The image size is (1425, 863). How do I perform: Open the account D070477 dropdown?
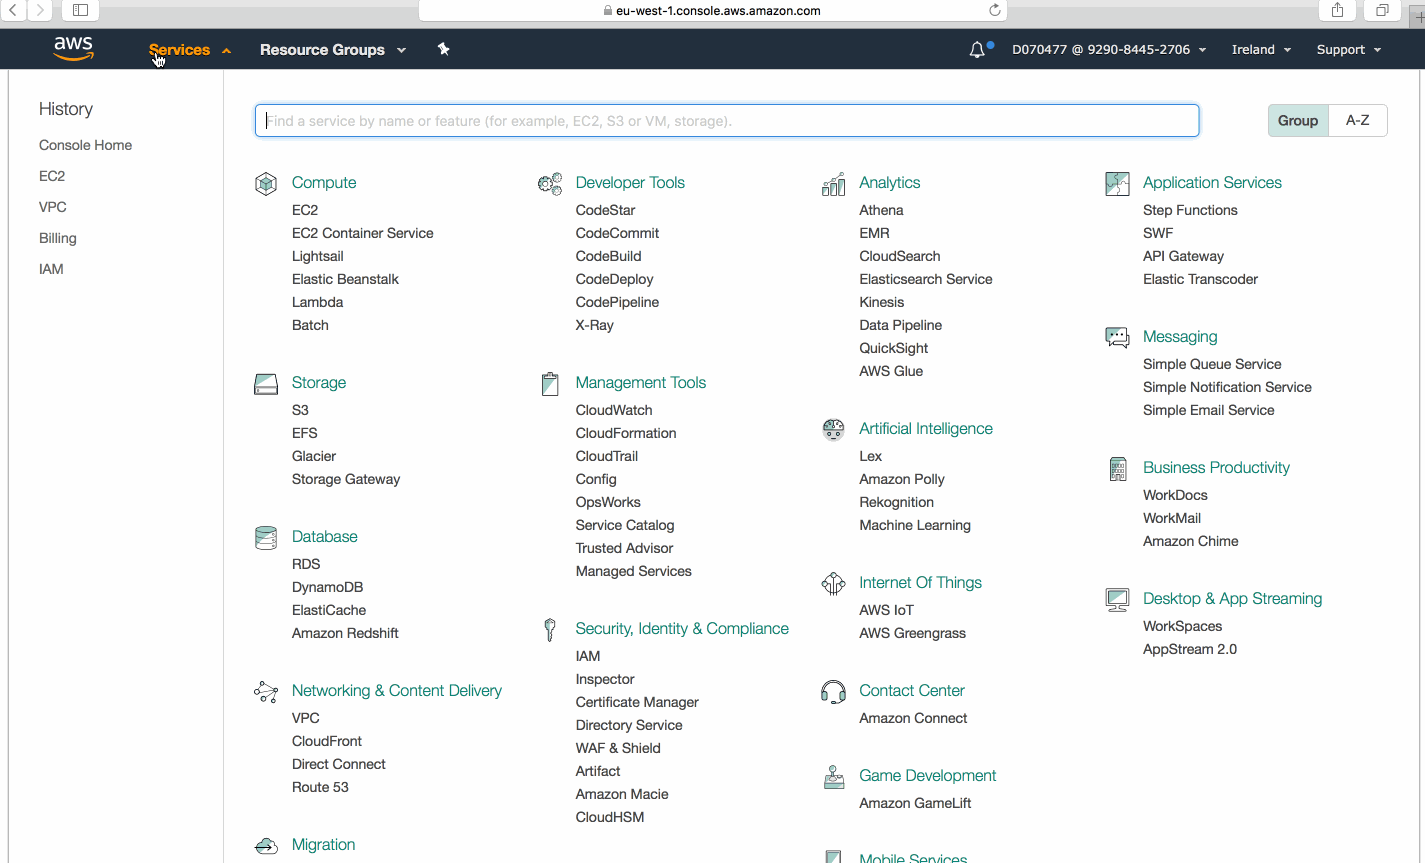(1109, 49)
